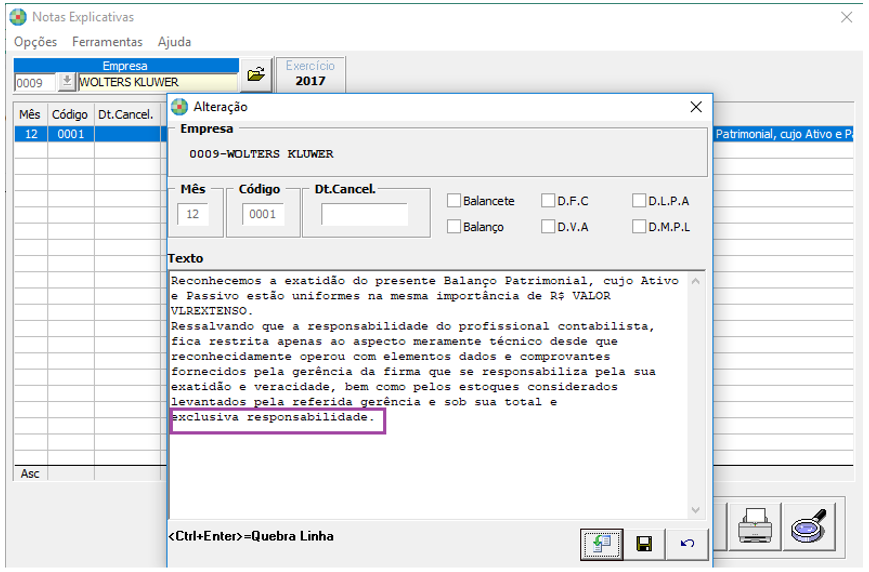The height and width of the screenshot is (572, 869).
Task: Open search with magnifying glass icon
Action: pos(809,526)
